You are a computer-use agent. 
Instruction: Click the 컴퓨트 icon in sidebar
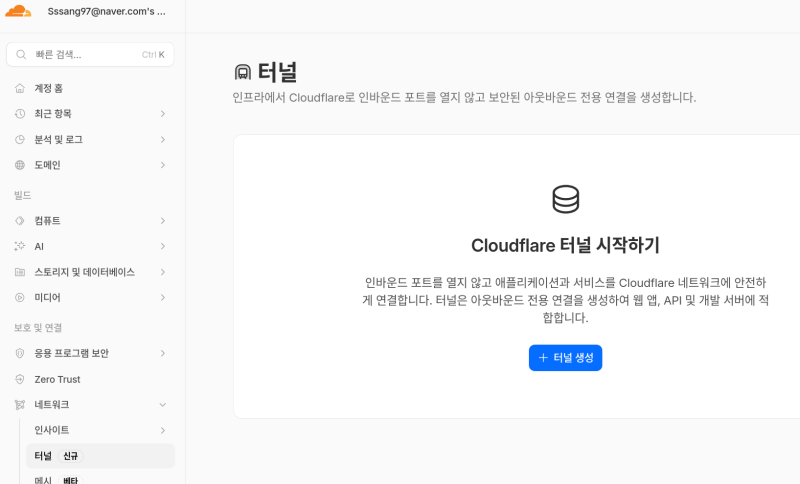point(20,220)
